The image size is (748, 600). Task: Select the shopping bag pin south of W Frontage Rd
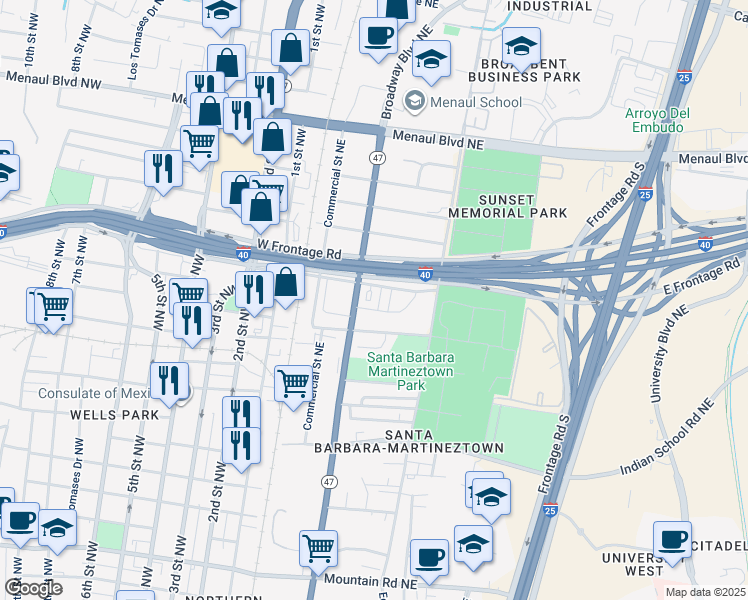(x=285, y=285)
